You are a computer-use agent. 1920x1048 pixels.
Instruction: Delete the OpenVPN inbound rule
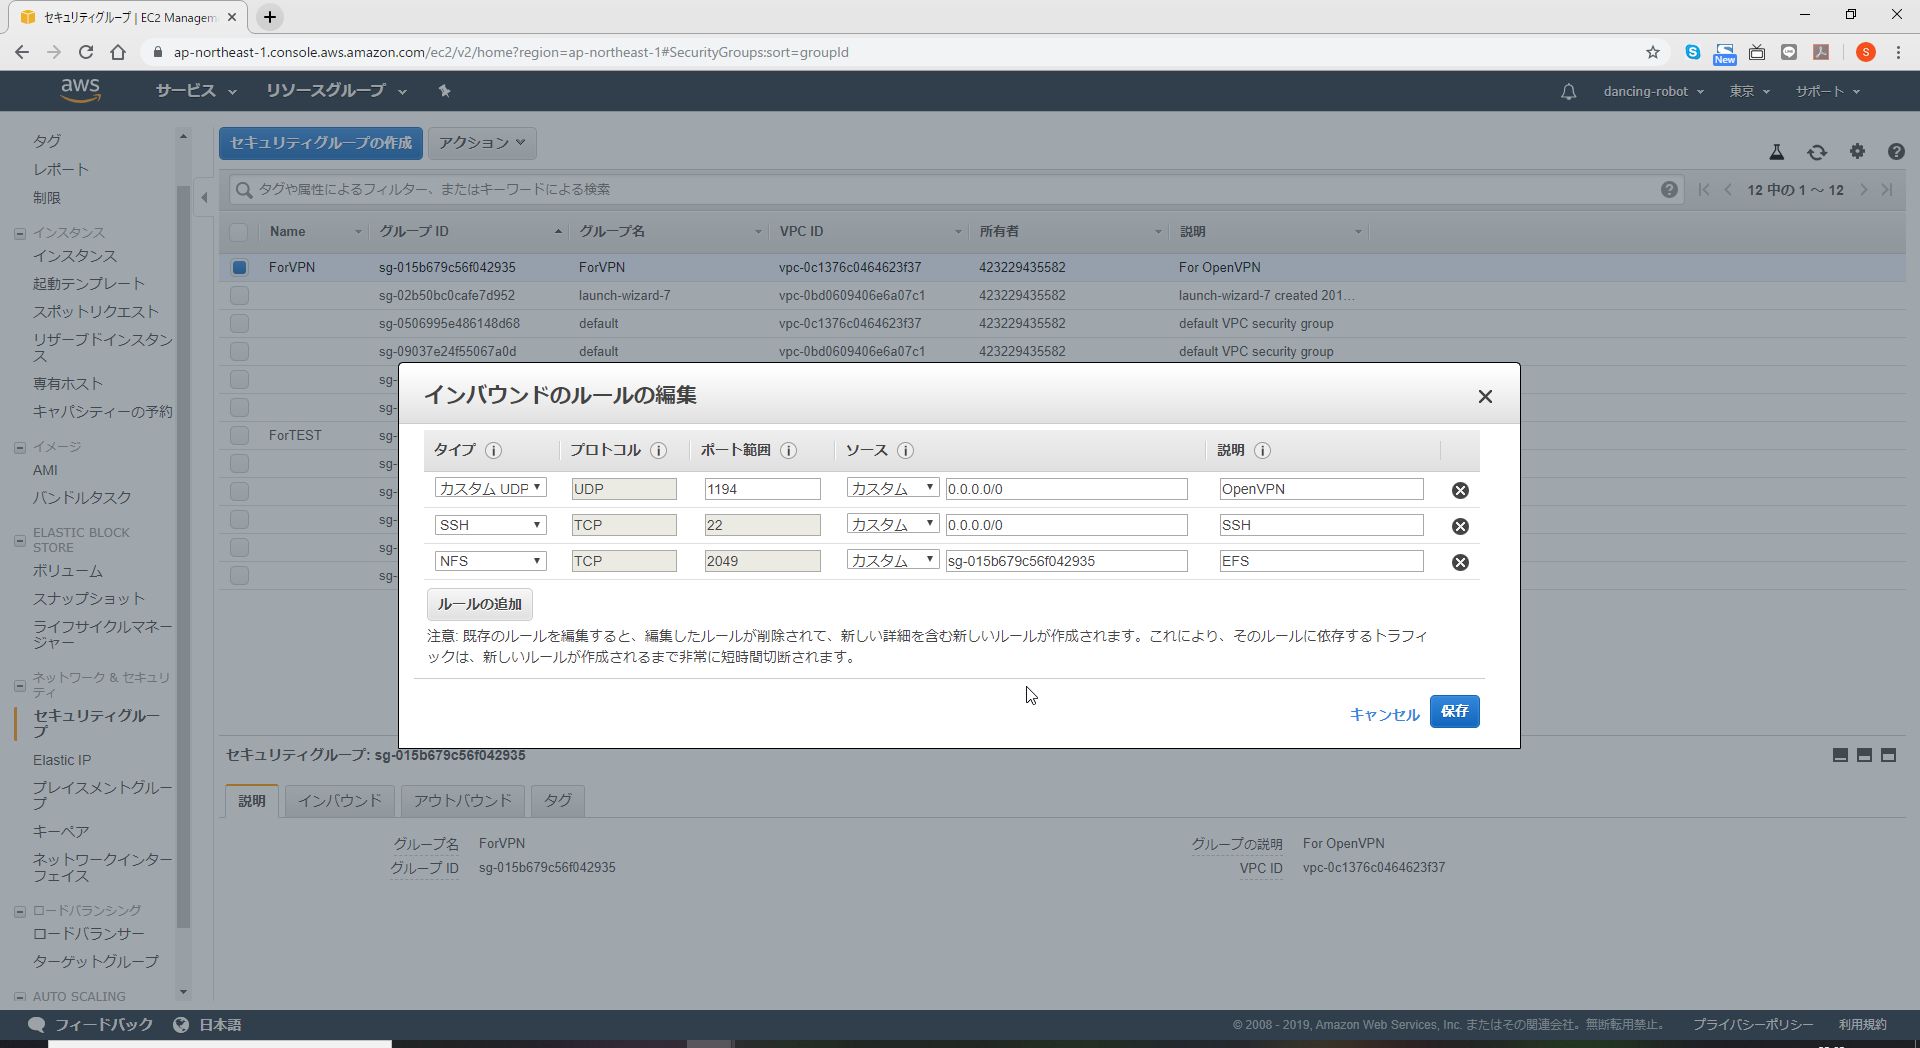(1460, 490)
